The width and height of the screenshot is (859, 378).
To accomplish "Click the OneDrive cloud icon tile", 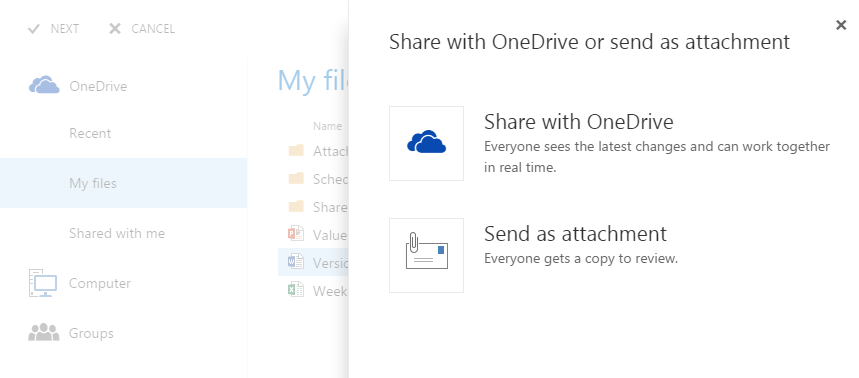I will [x=426, y=144].
